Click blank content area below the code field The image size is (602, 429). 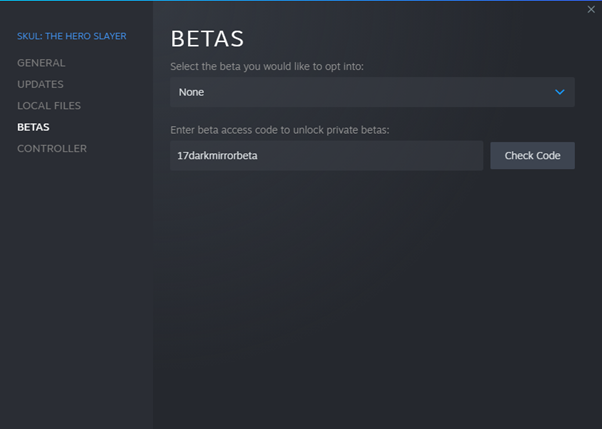[371, 290]
